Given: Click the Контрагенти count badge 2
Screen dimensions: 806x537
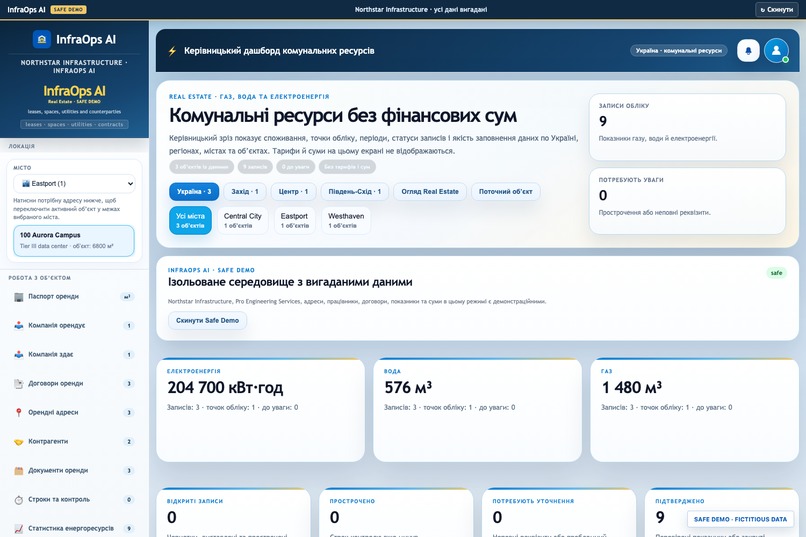Looking at the screenshot, I should point(129,441).
